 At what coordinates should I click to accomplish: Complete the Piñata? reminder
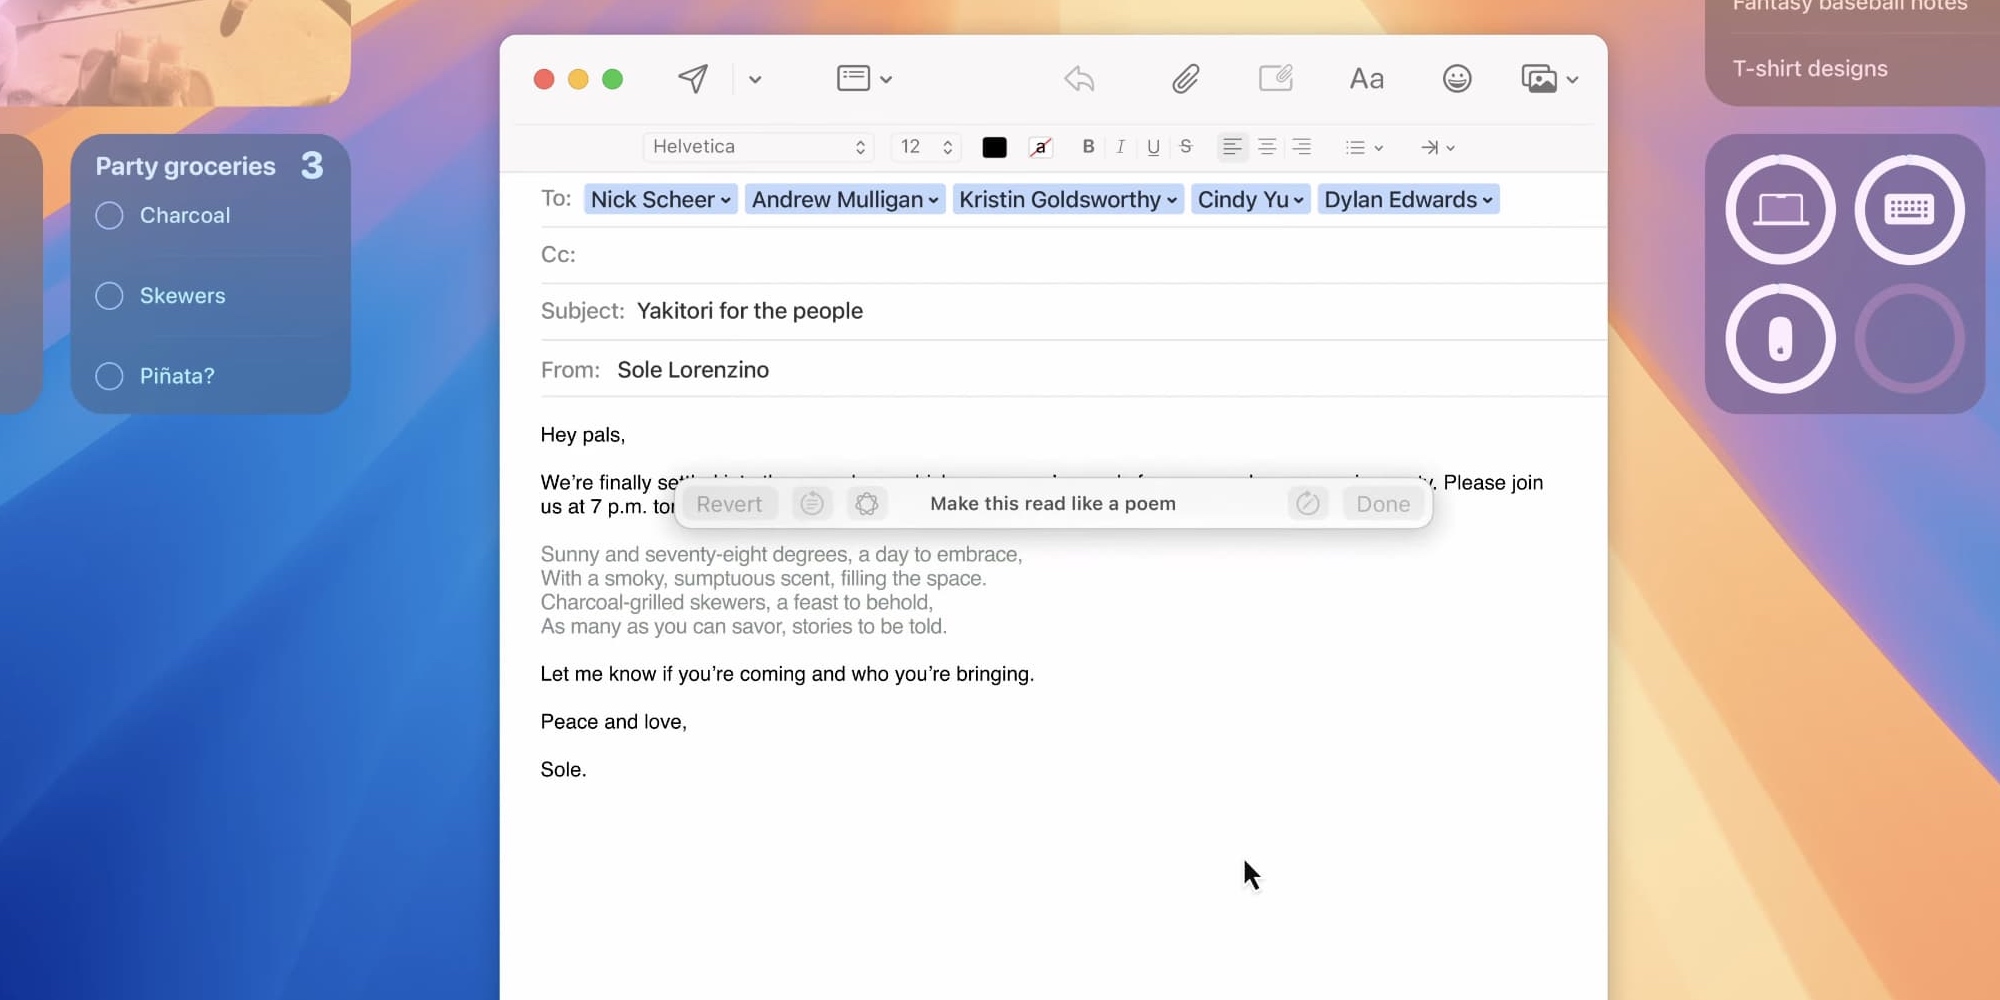pyautogui.click(x=109, y=376)
